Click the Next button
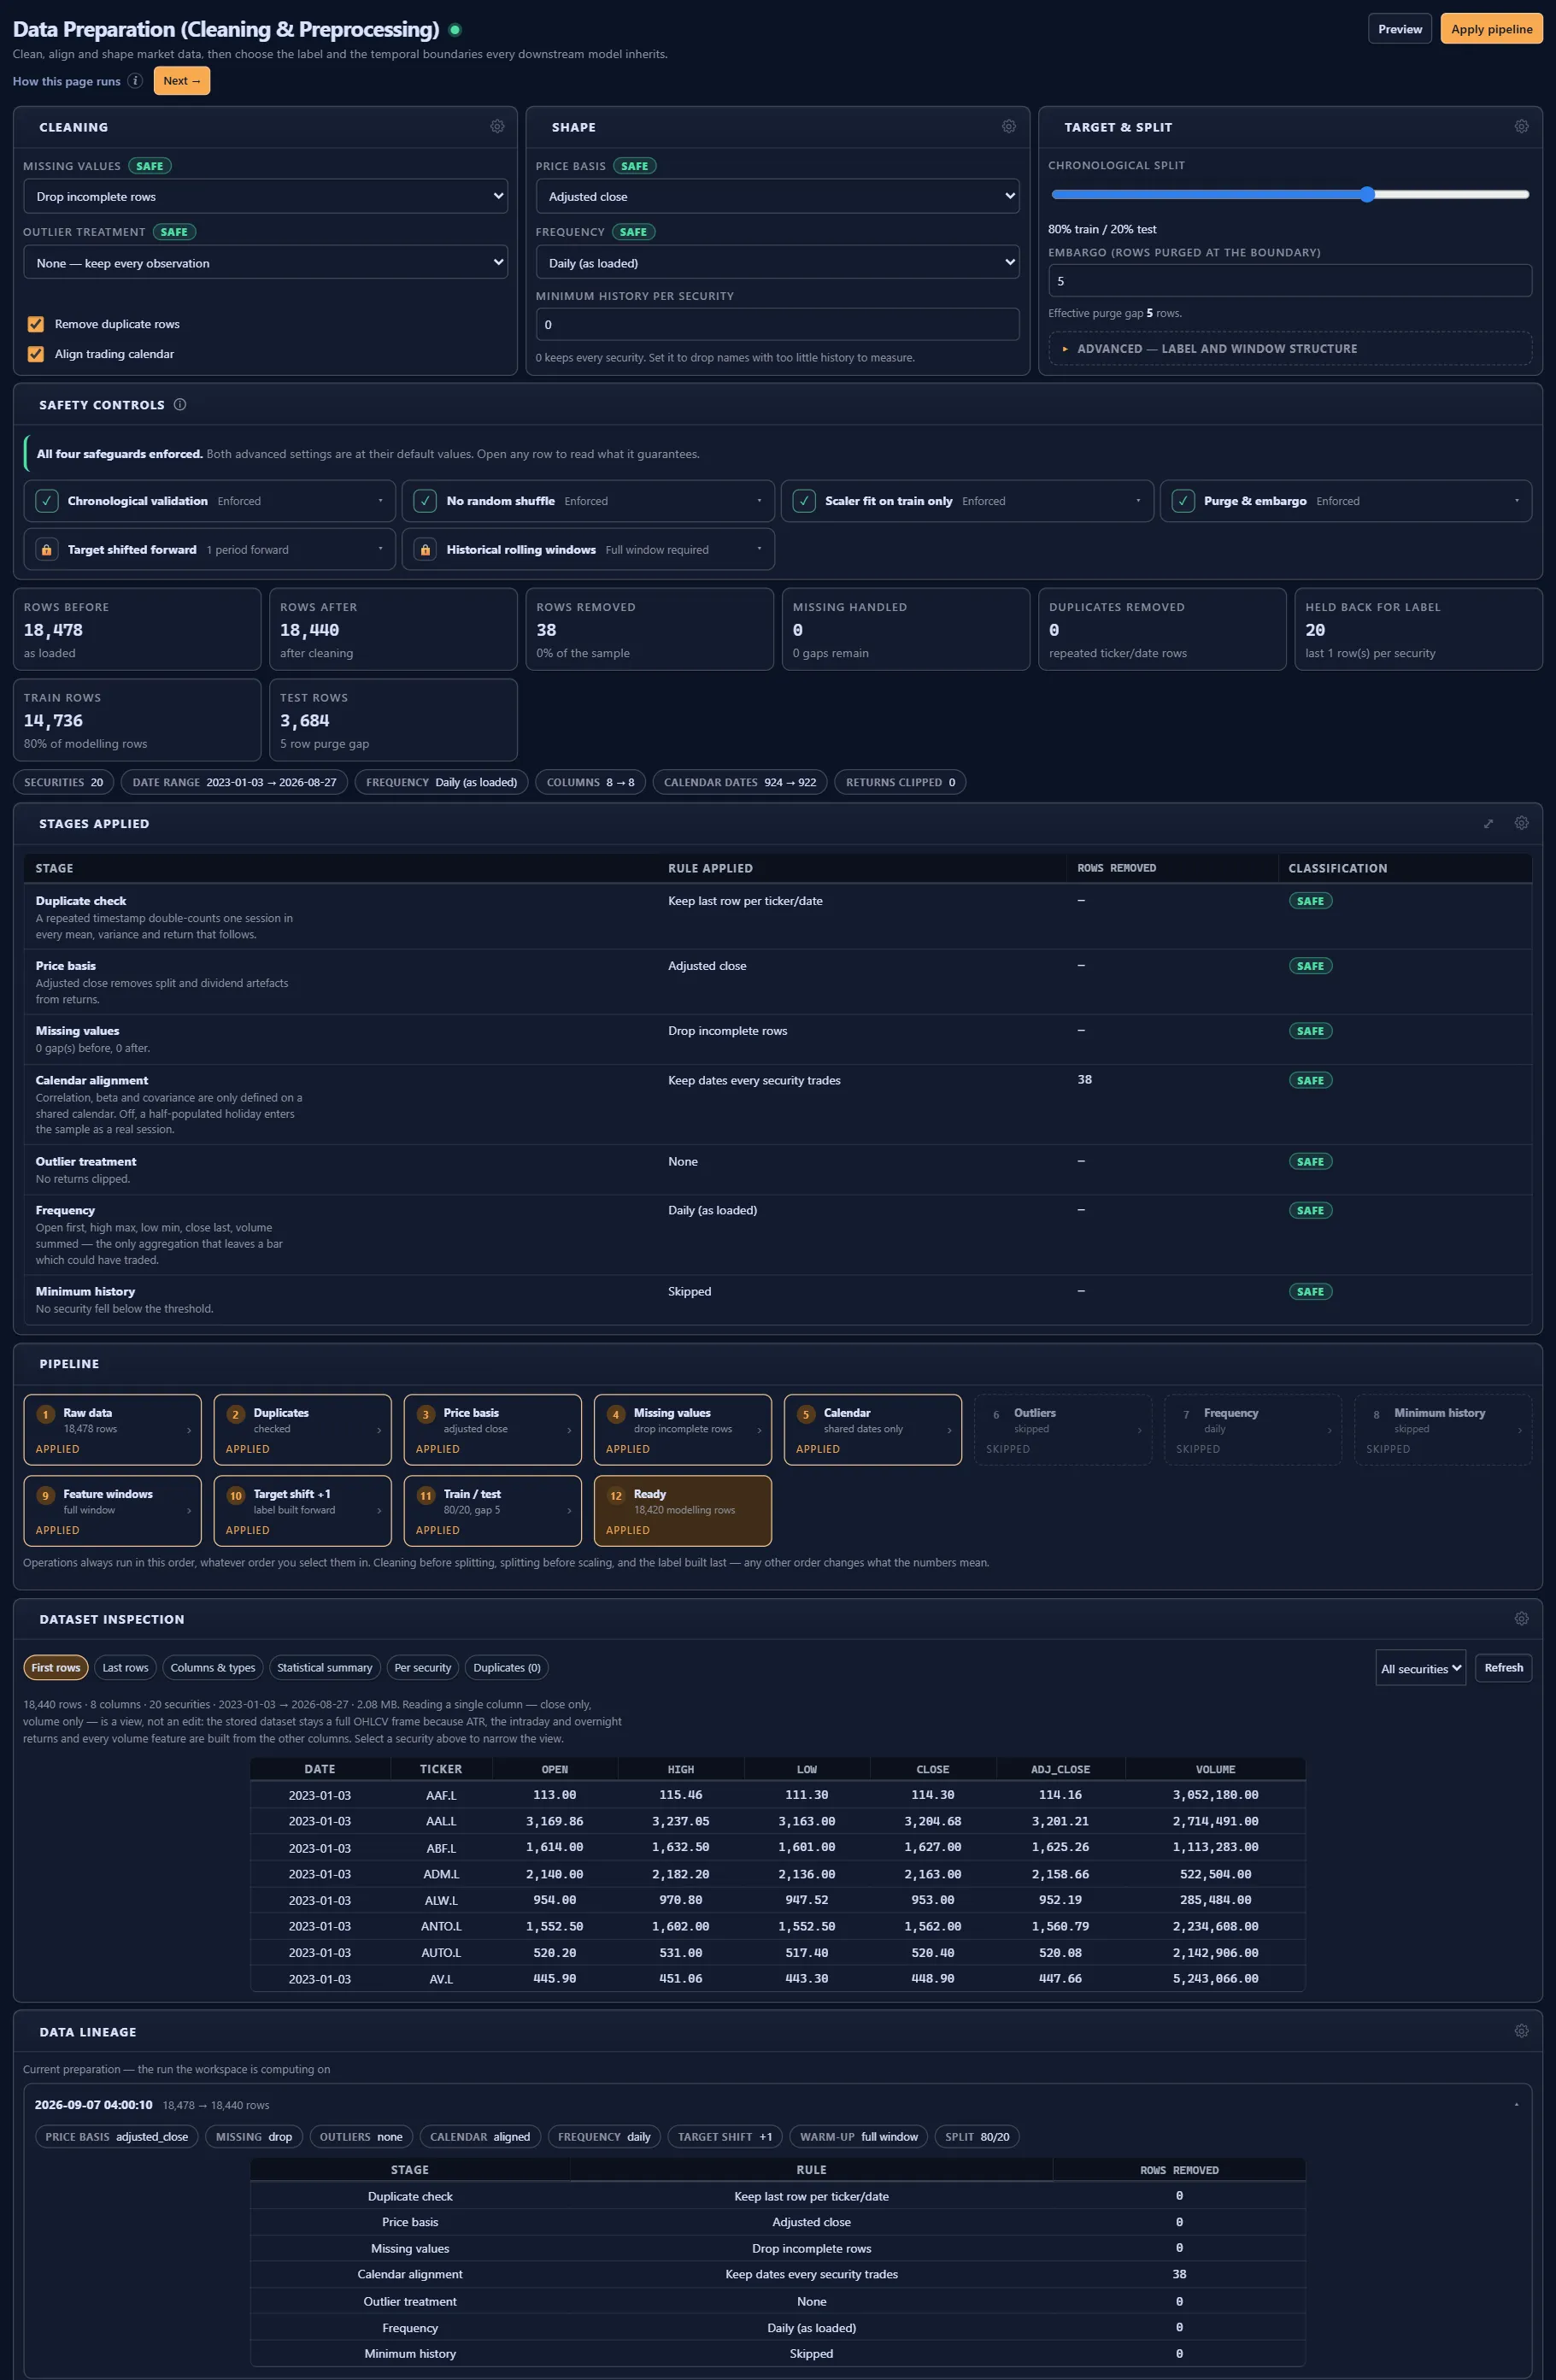Image resolution: width=1556 pixels, height=2380 pixels. (182, 81)
